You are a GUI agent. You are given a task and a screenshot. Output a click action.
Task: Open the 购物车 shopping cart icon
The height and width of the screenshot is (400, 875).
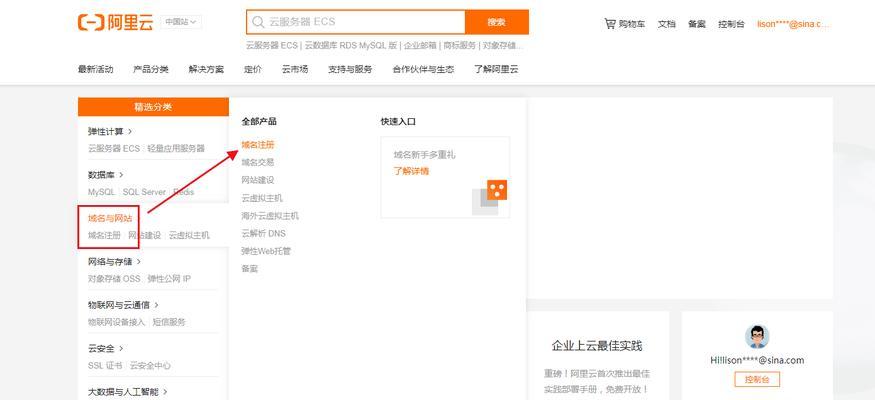609,23
